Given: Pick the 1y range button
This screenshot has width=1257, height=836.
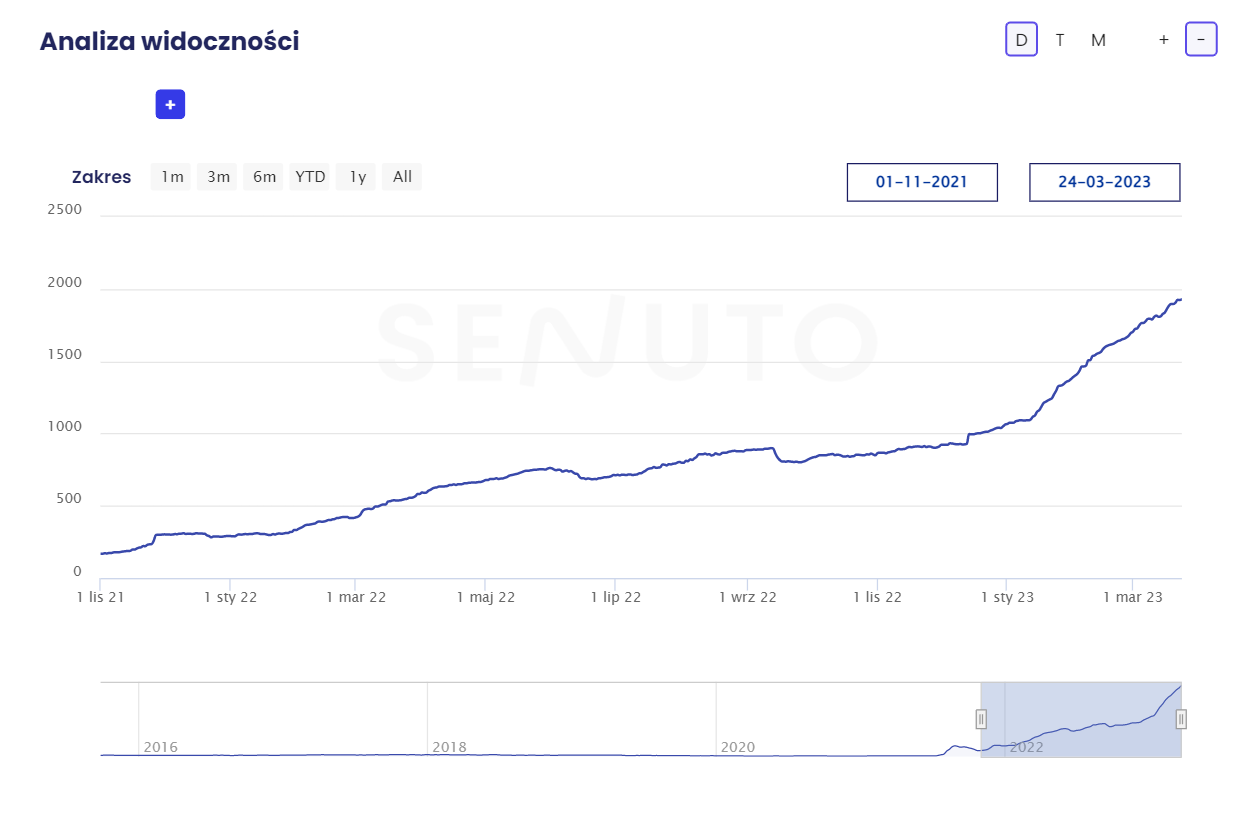Looking at the screenshot, I should 357,177.
